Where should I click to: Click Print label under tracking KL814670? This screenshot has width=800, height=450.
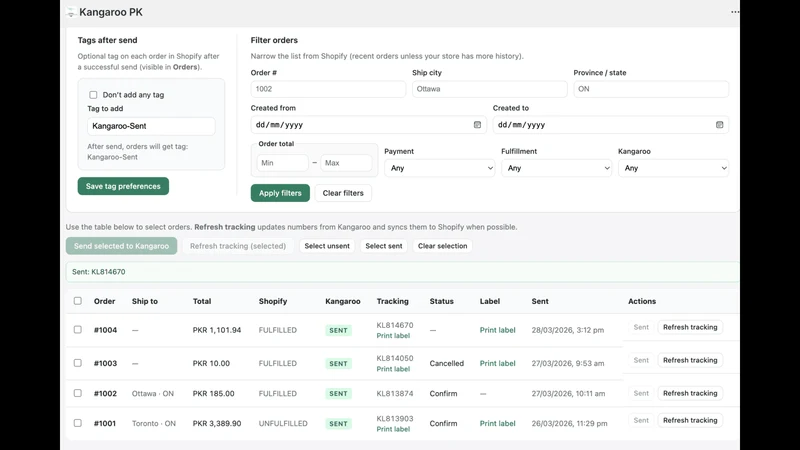[393, 336]
